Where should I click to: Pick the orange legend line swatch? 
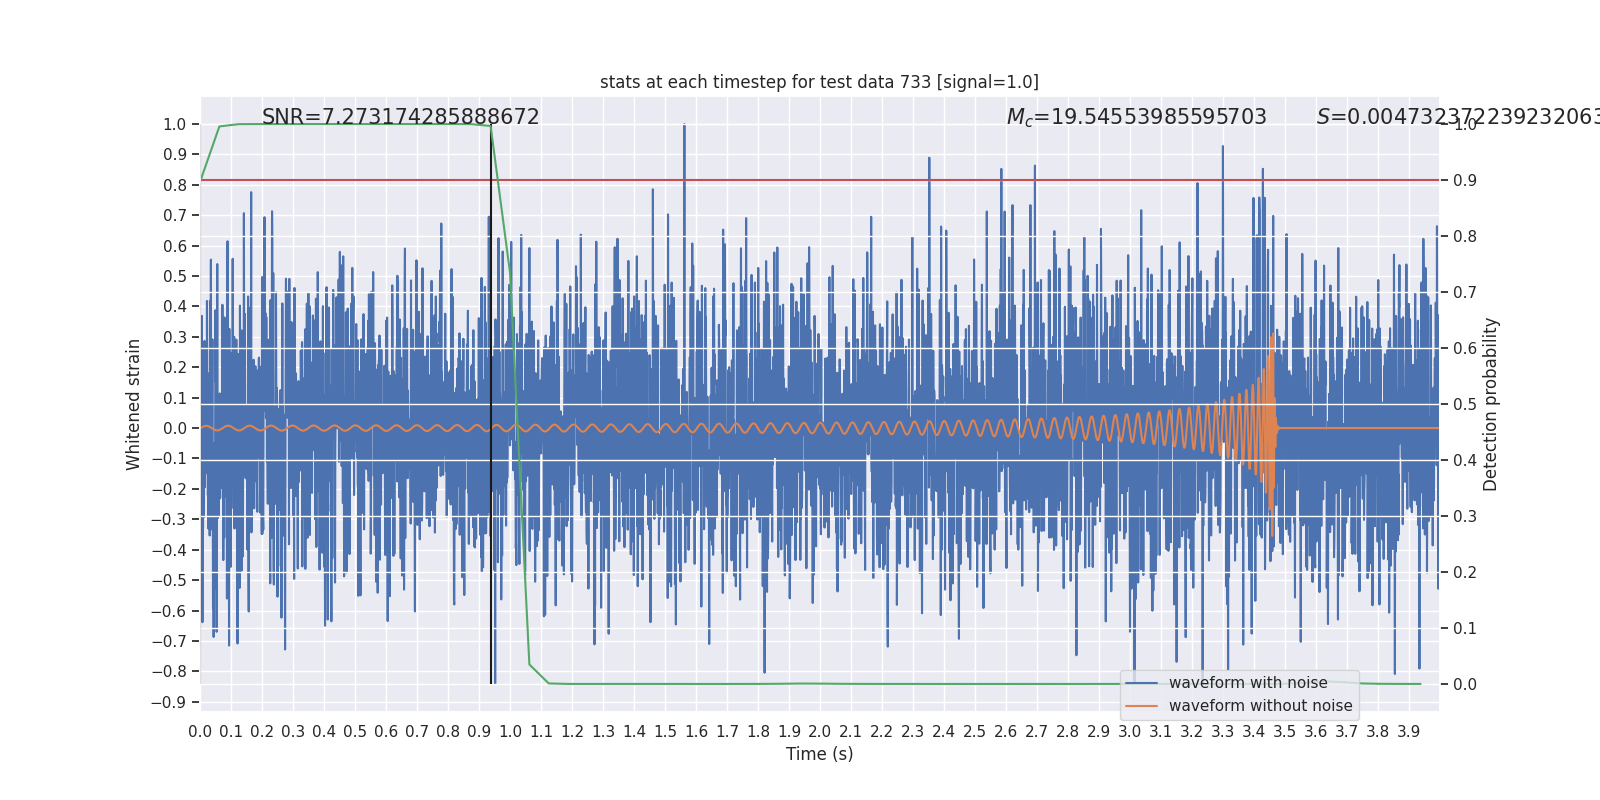[1141, 706]
